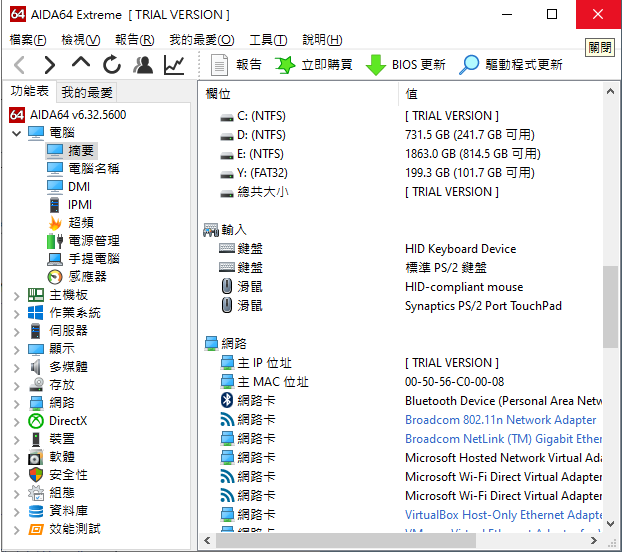Screen dimensions: 624x556
Task: Switch to the 我的最愛 tab
Action: point(87,92)
